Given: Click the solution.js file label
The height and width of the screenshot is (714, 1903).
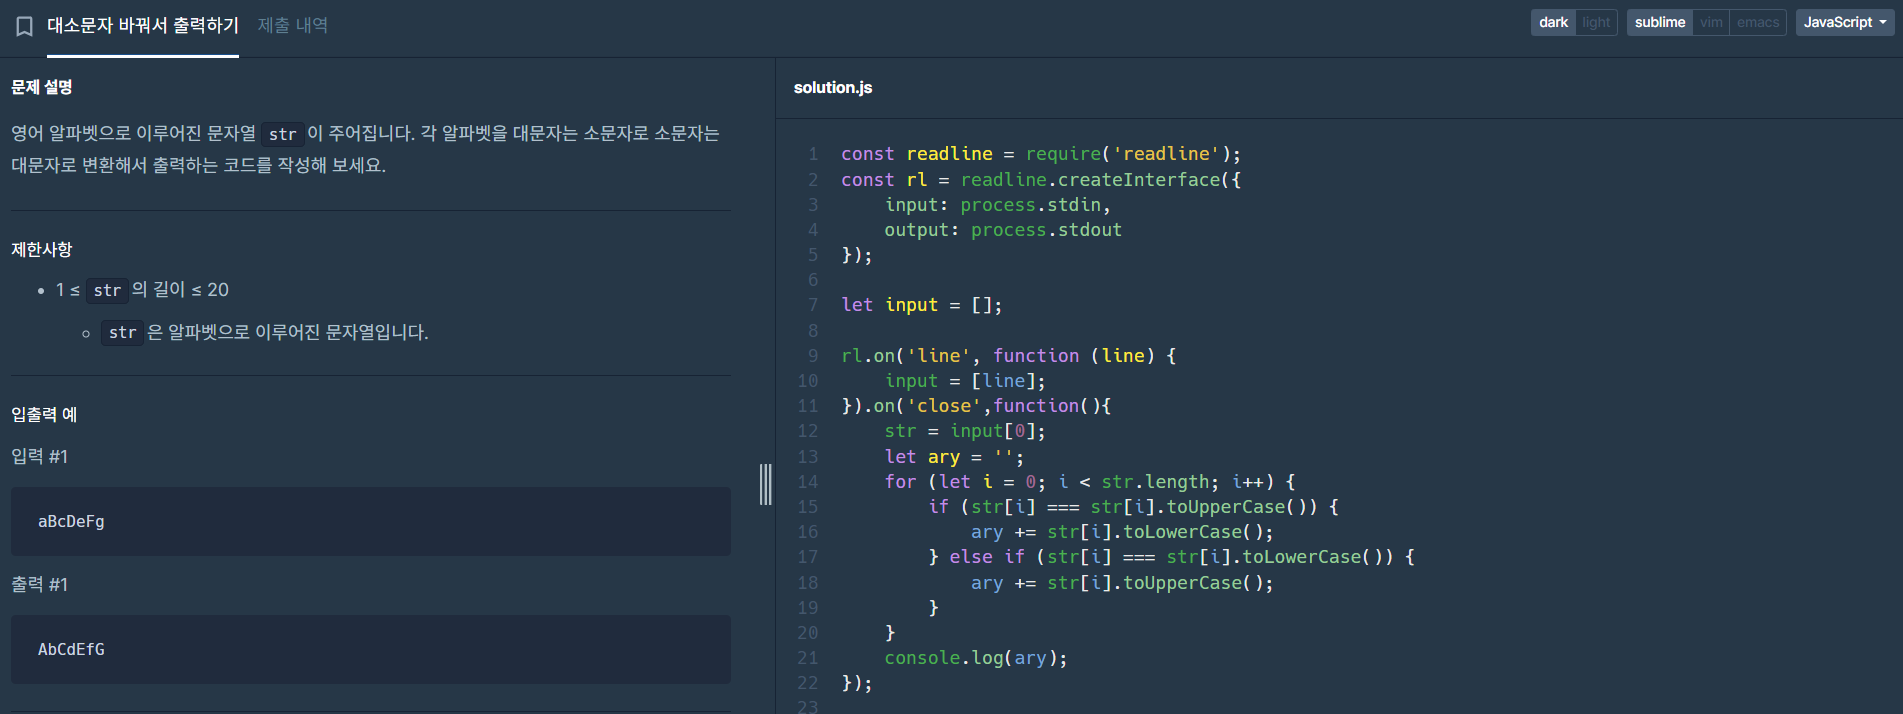Looking at the screenshot, I should coord(833,88).
